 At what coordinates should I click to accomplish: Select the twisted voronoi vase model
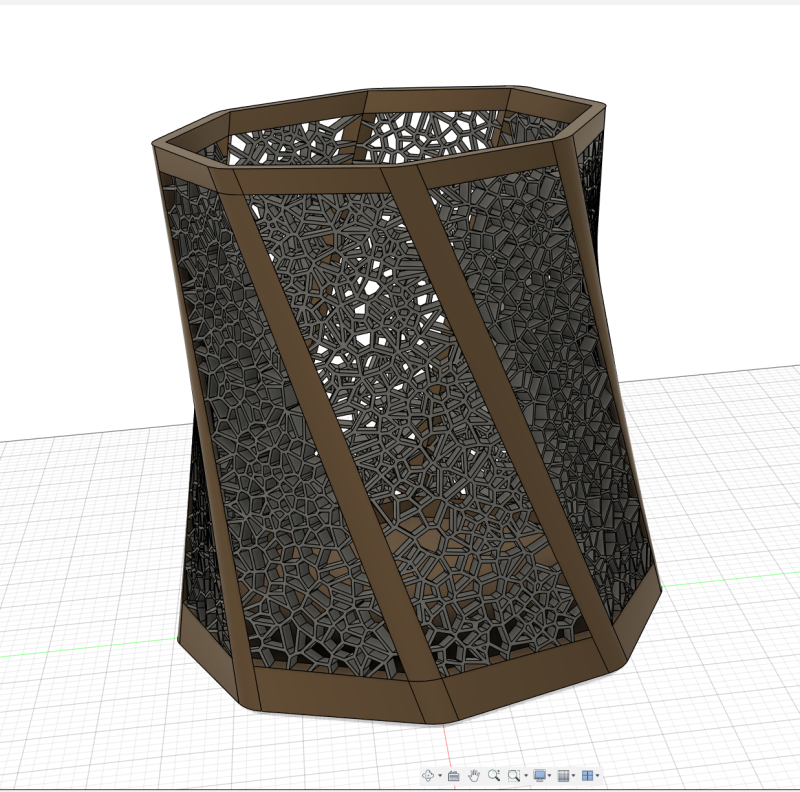[406, 403]
